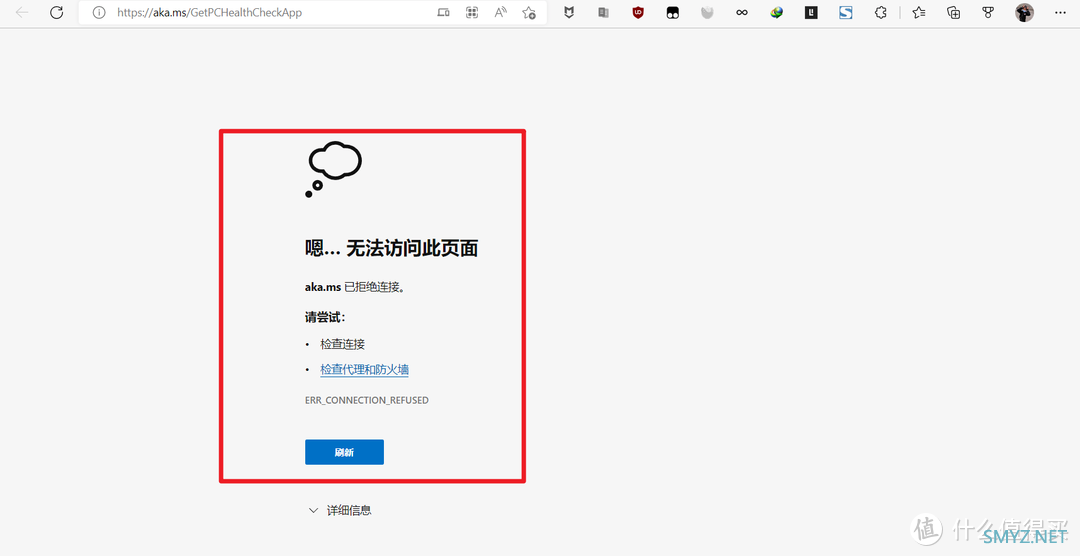Image resolution: width=1080 pixels, height=556 pixels.
Task: Click the aka.ms 已拒绝连接 message
Action: 355,287
